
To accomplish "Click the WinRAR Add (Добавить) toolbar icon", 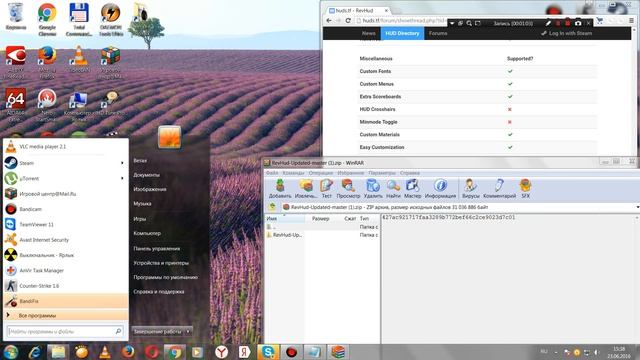I will (280, 189).
